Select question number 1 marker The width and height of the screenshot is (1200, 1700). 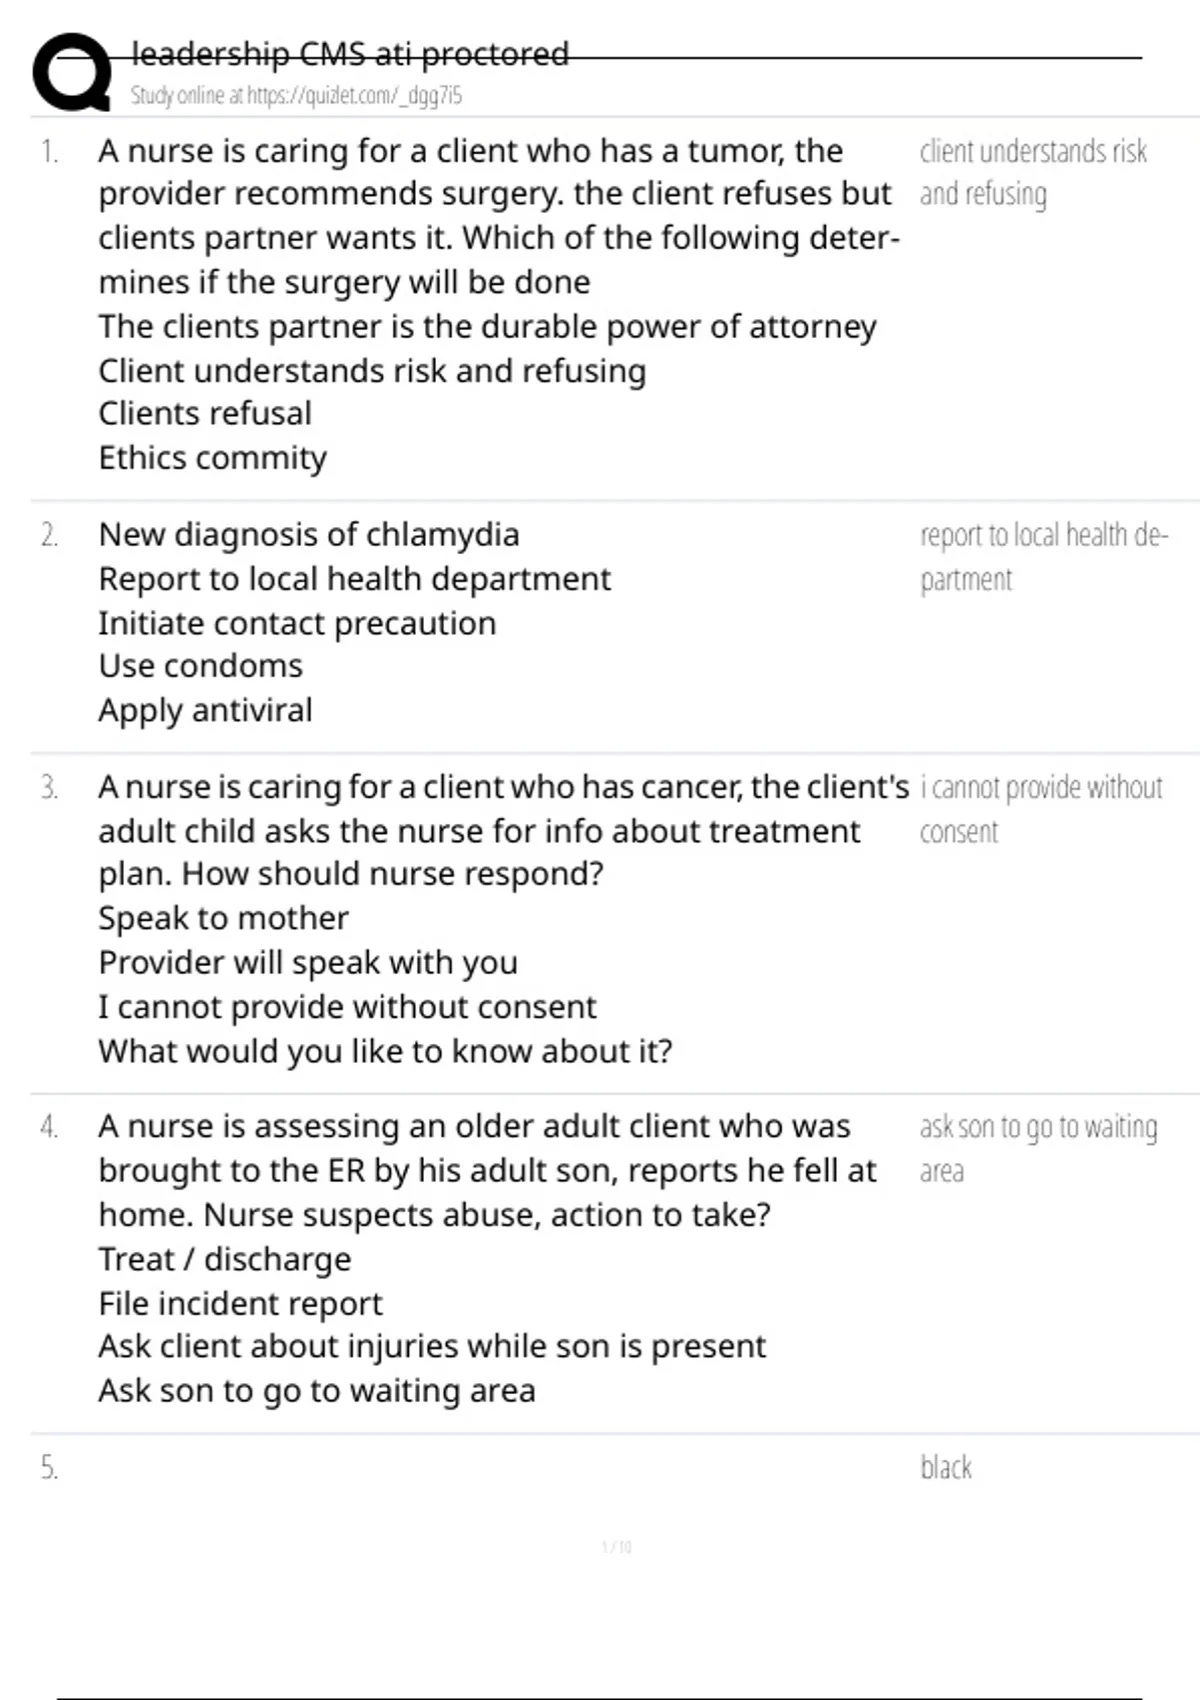[x=49, y=152]
